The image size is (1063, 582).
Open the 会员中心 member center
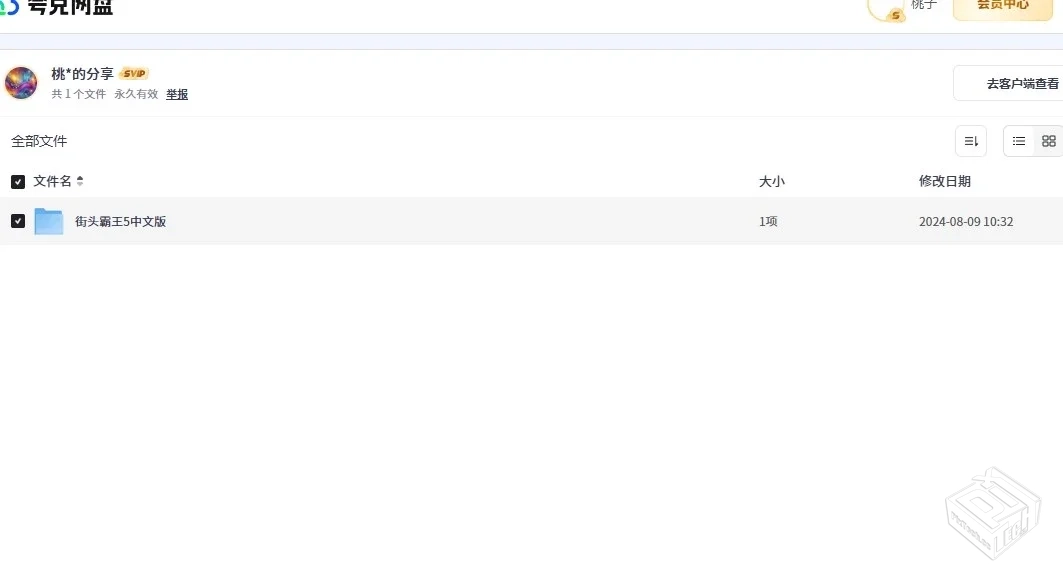(x=1002, y=6)
